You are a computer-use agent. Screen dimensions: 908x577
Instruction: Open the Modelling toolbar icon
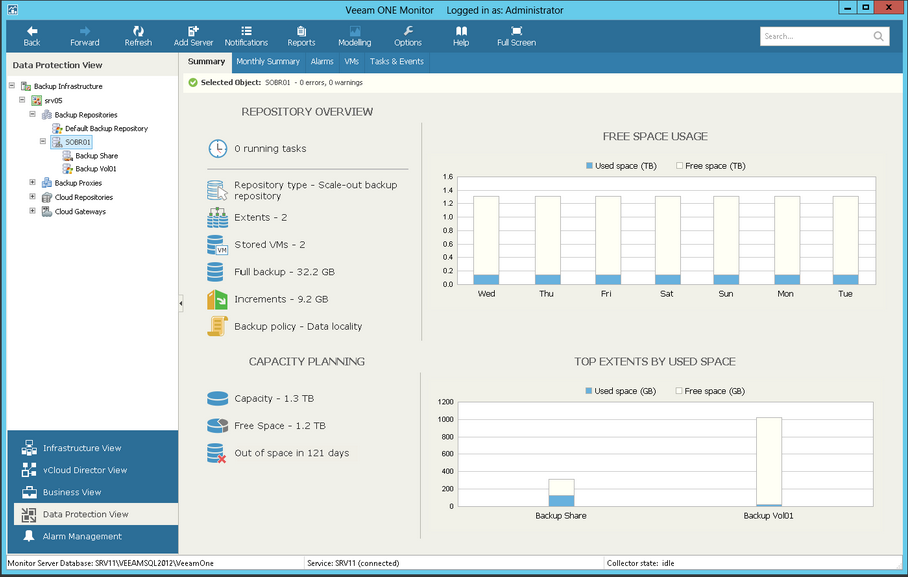point(355,31)
